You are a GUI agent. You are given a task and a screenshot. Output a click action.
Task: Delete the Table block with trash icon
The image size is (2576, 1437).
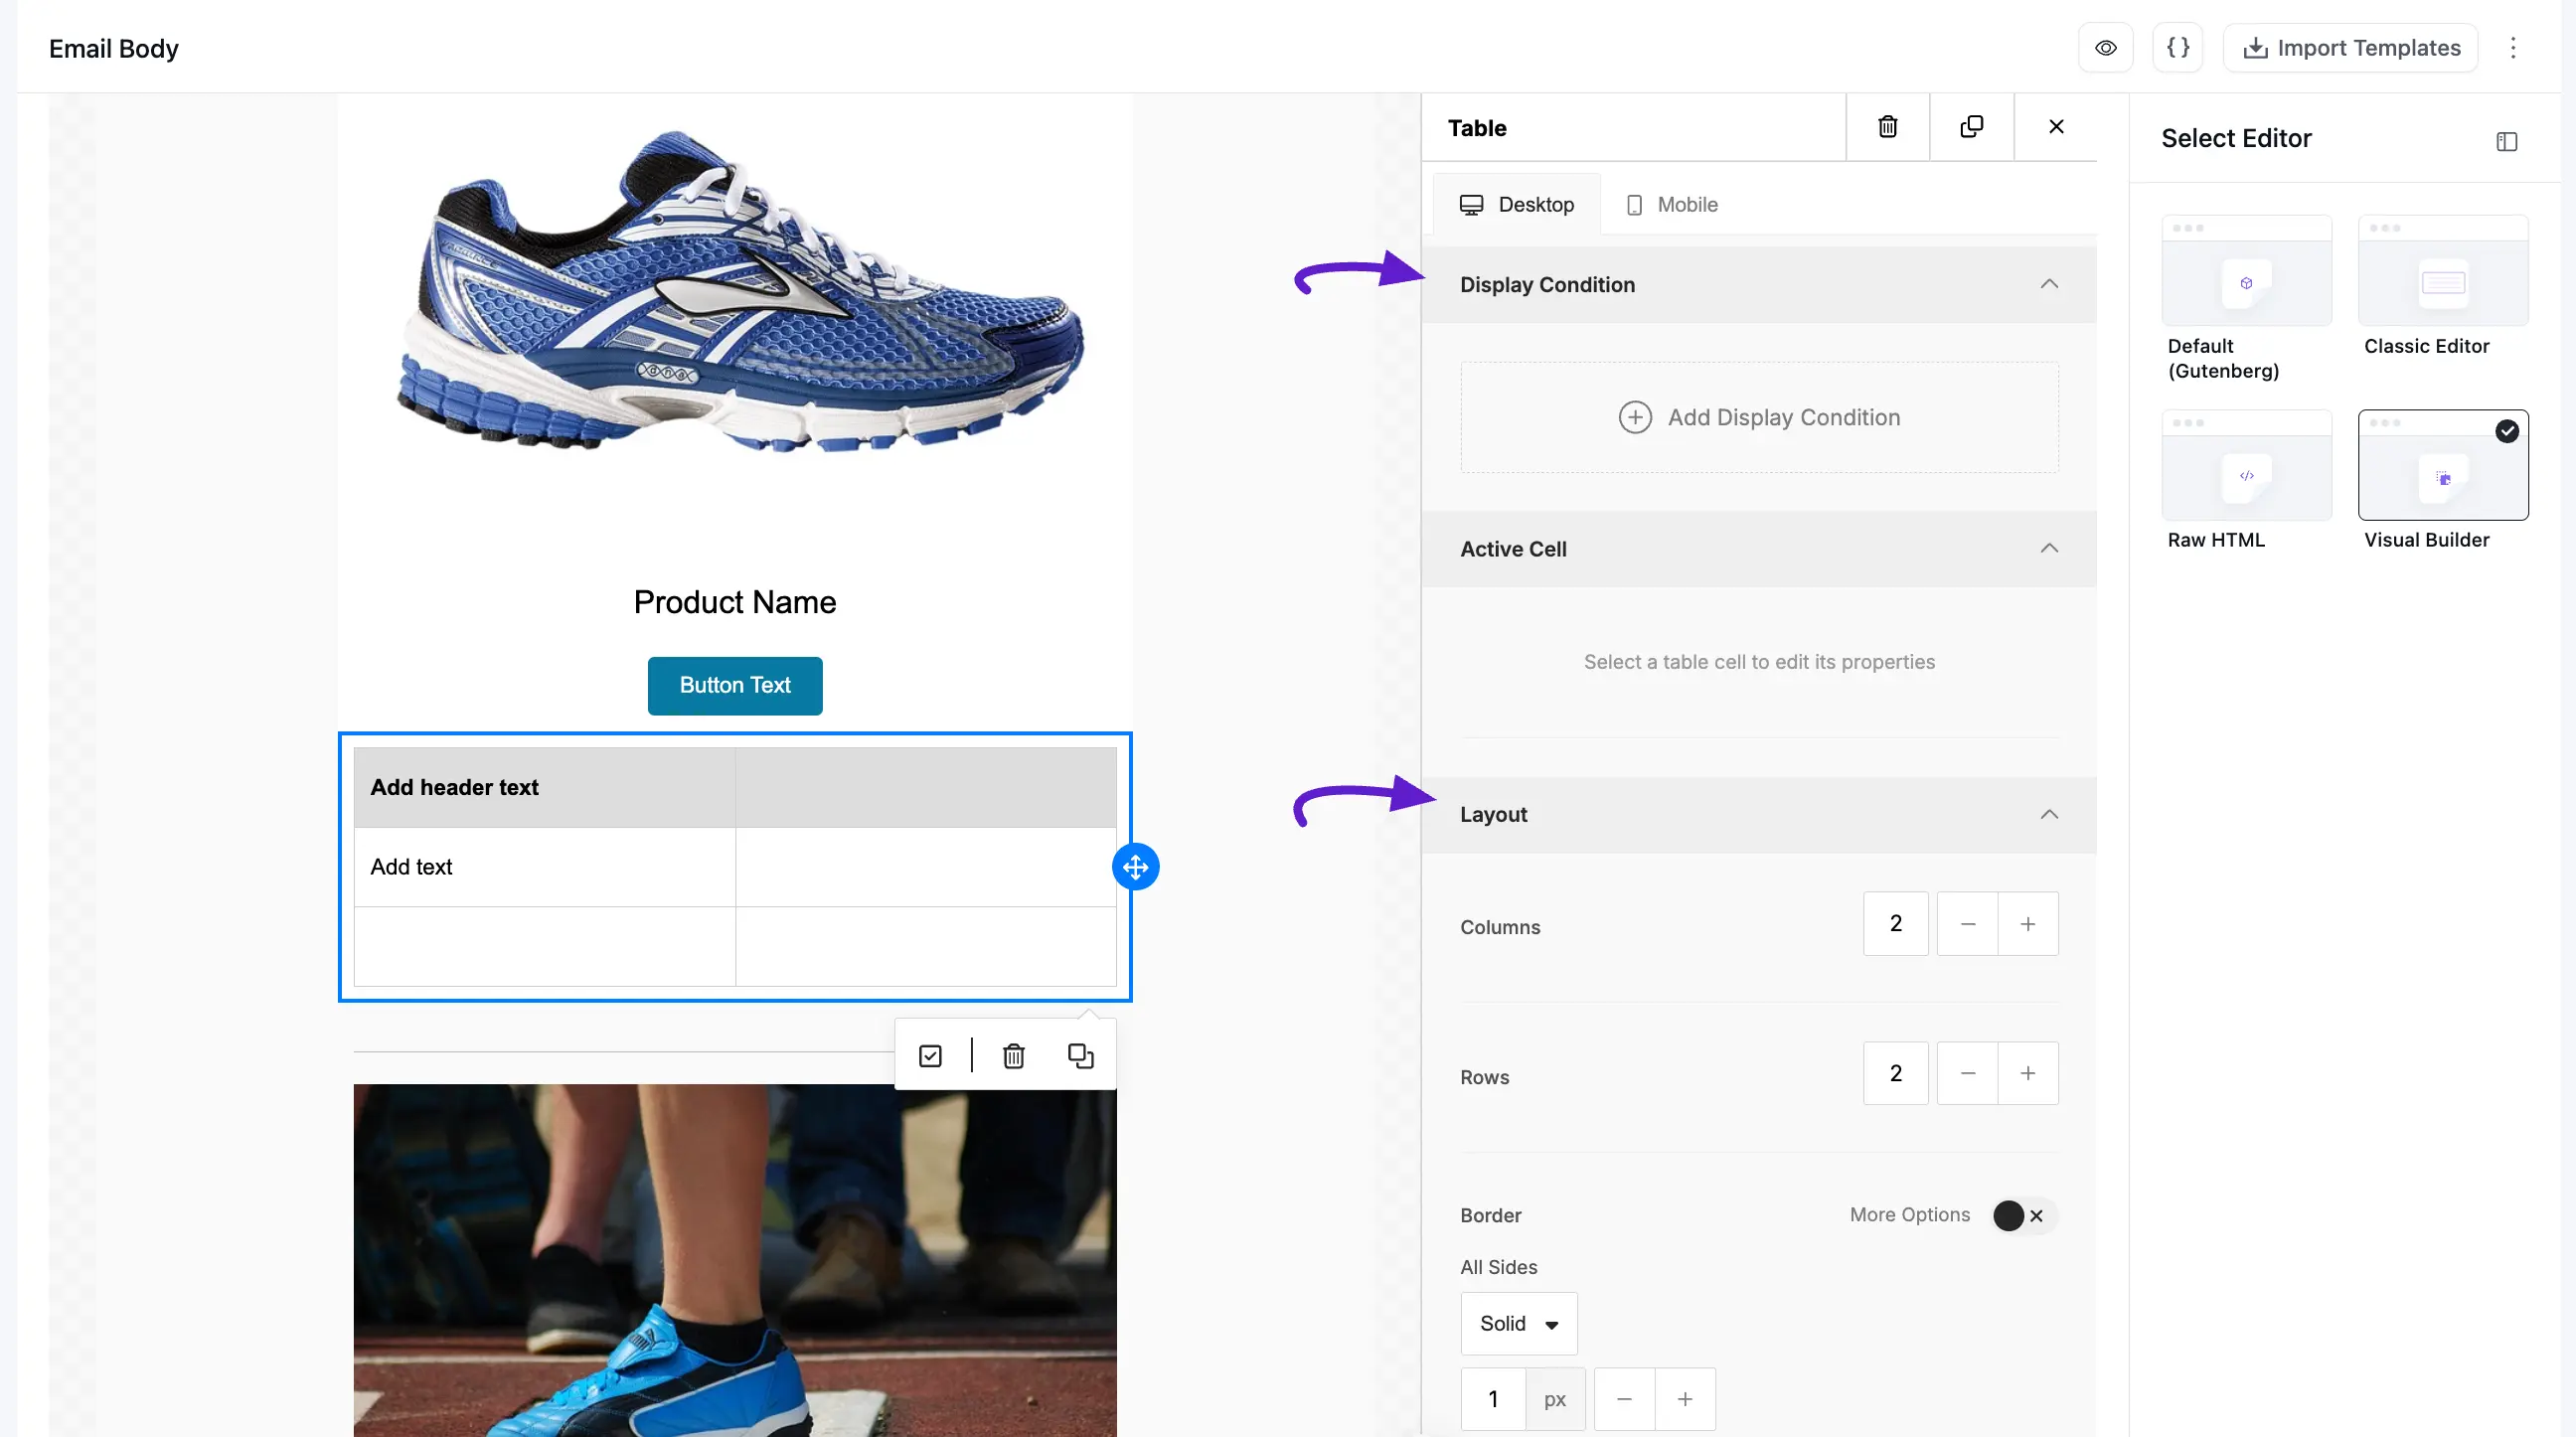tap(1888, 127)
